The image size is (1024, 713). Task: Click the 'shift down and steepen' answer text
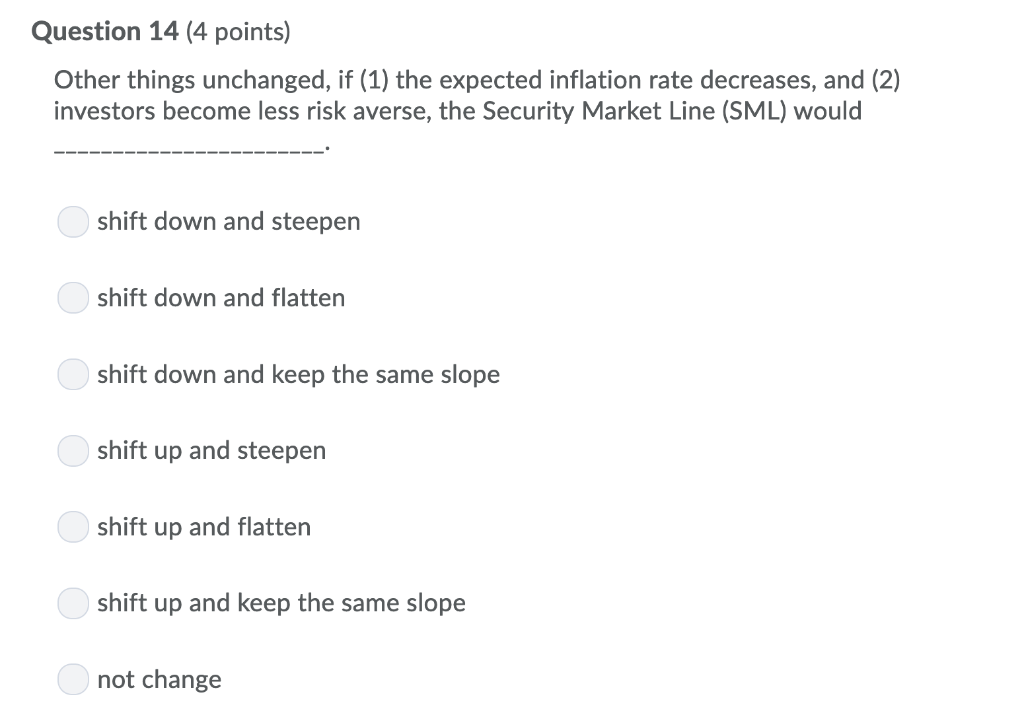[229, 222]
